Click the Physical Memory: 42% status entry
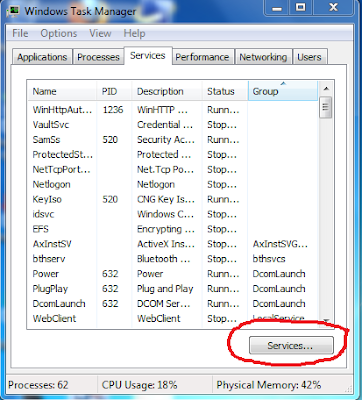This screenshot has height=400, width=362. 269,385
